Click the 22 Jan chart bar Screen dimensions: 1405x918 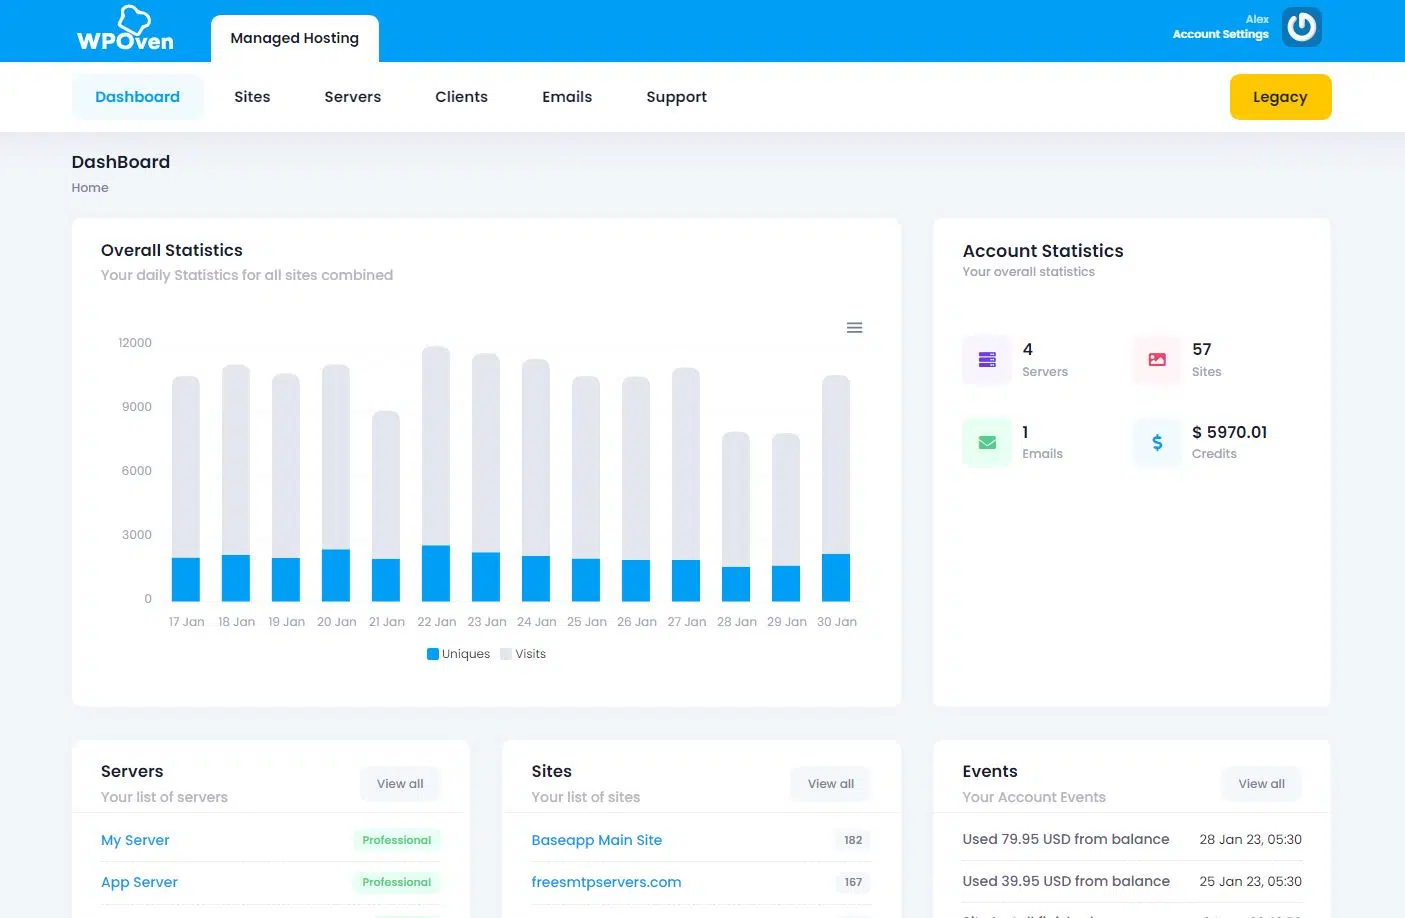436,474
